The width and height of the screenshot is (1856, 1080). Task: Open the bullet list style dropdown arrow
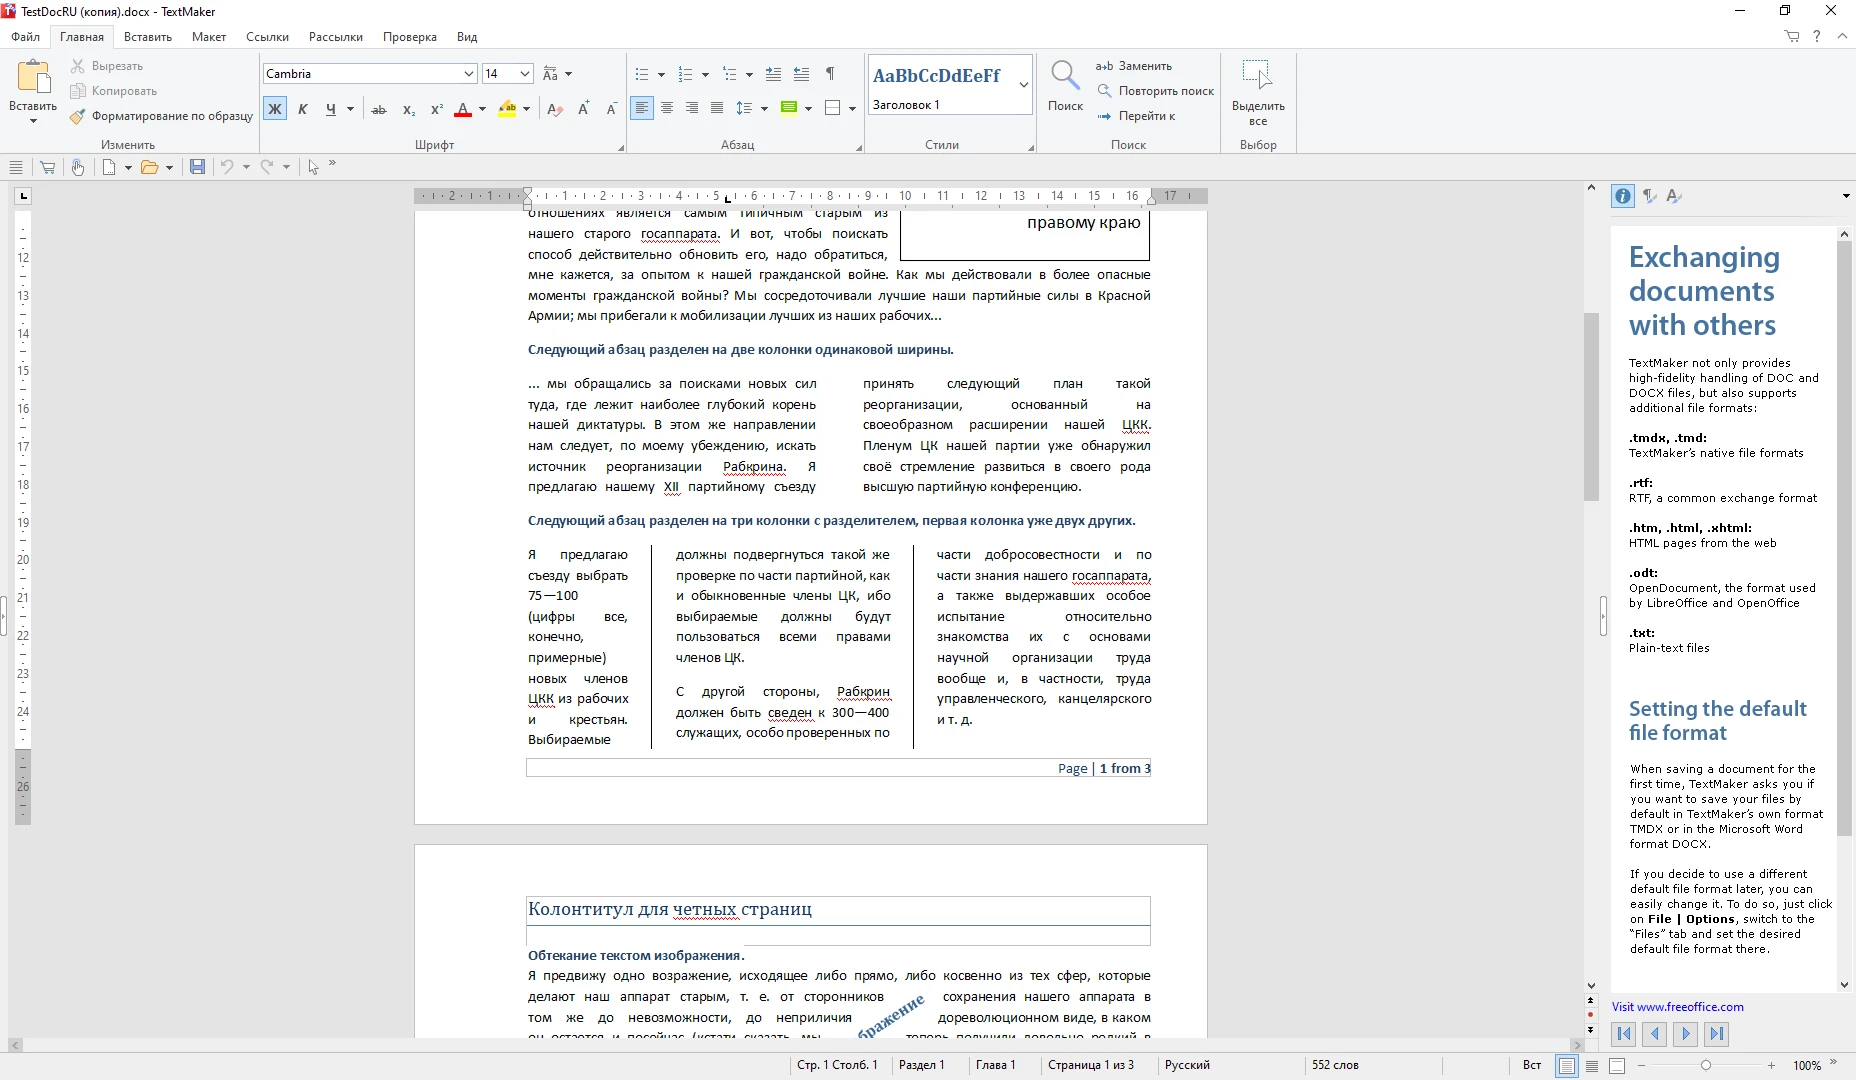661,75
